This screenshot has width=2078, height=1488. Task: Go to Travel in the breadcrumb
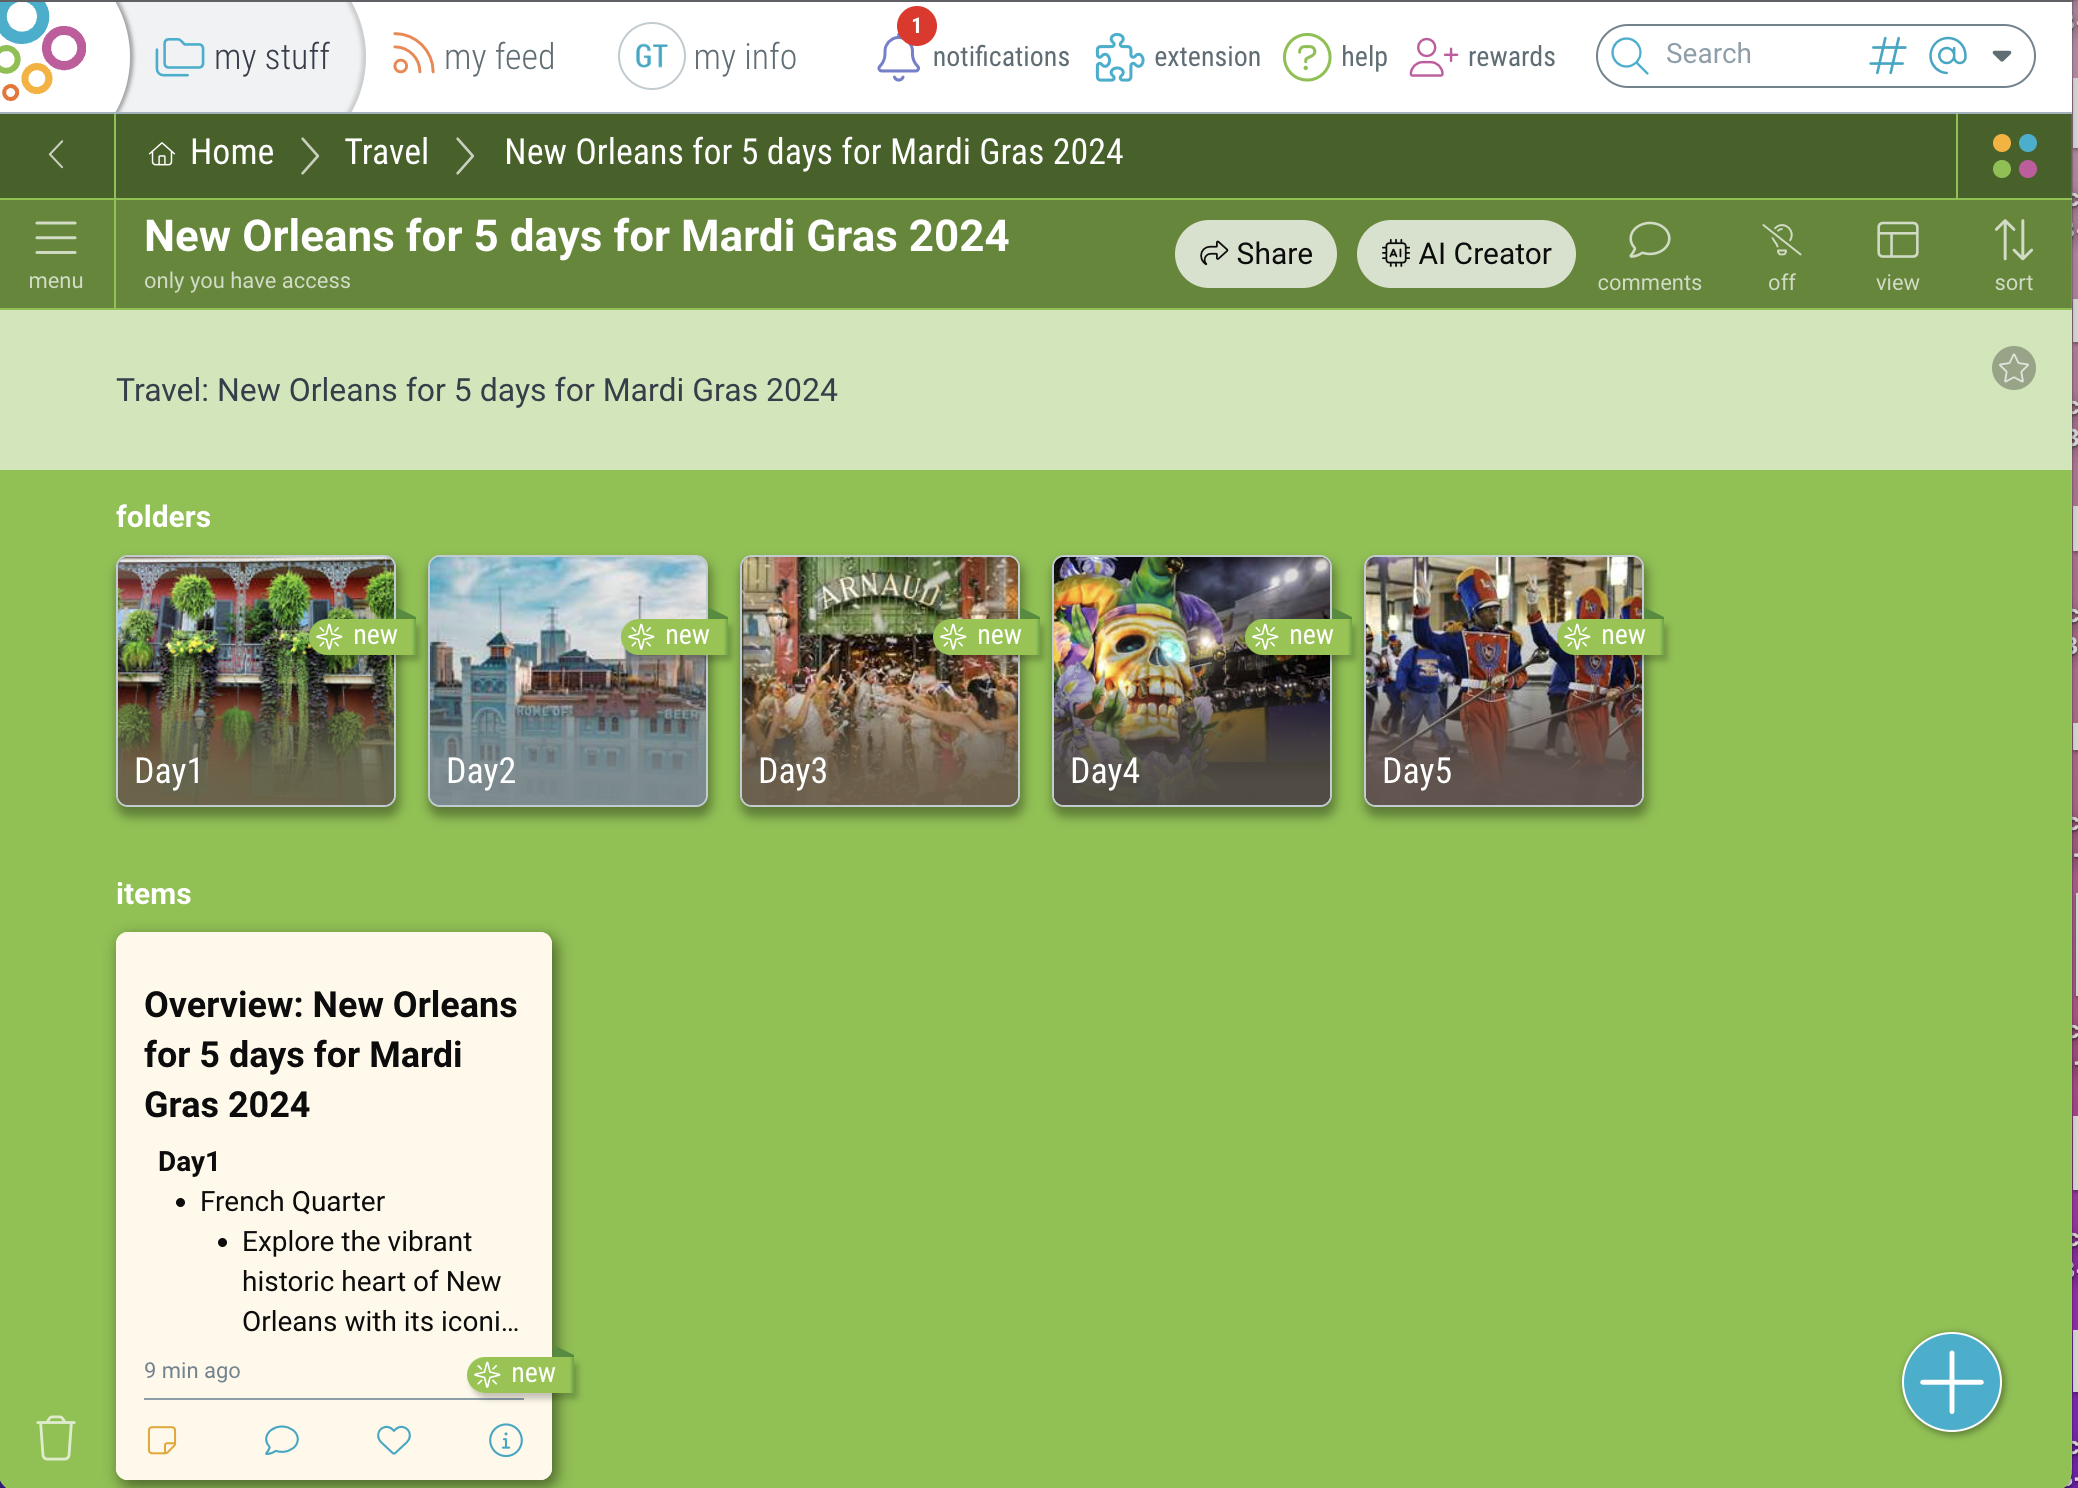(x=386, y=153)
